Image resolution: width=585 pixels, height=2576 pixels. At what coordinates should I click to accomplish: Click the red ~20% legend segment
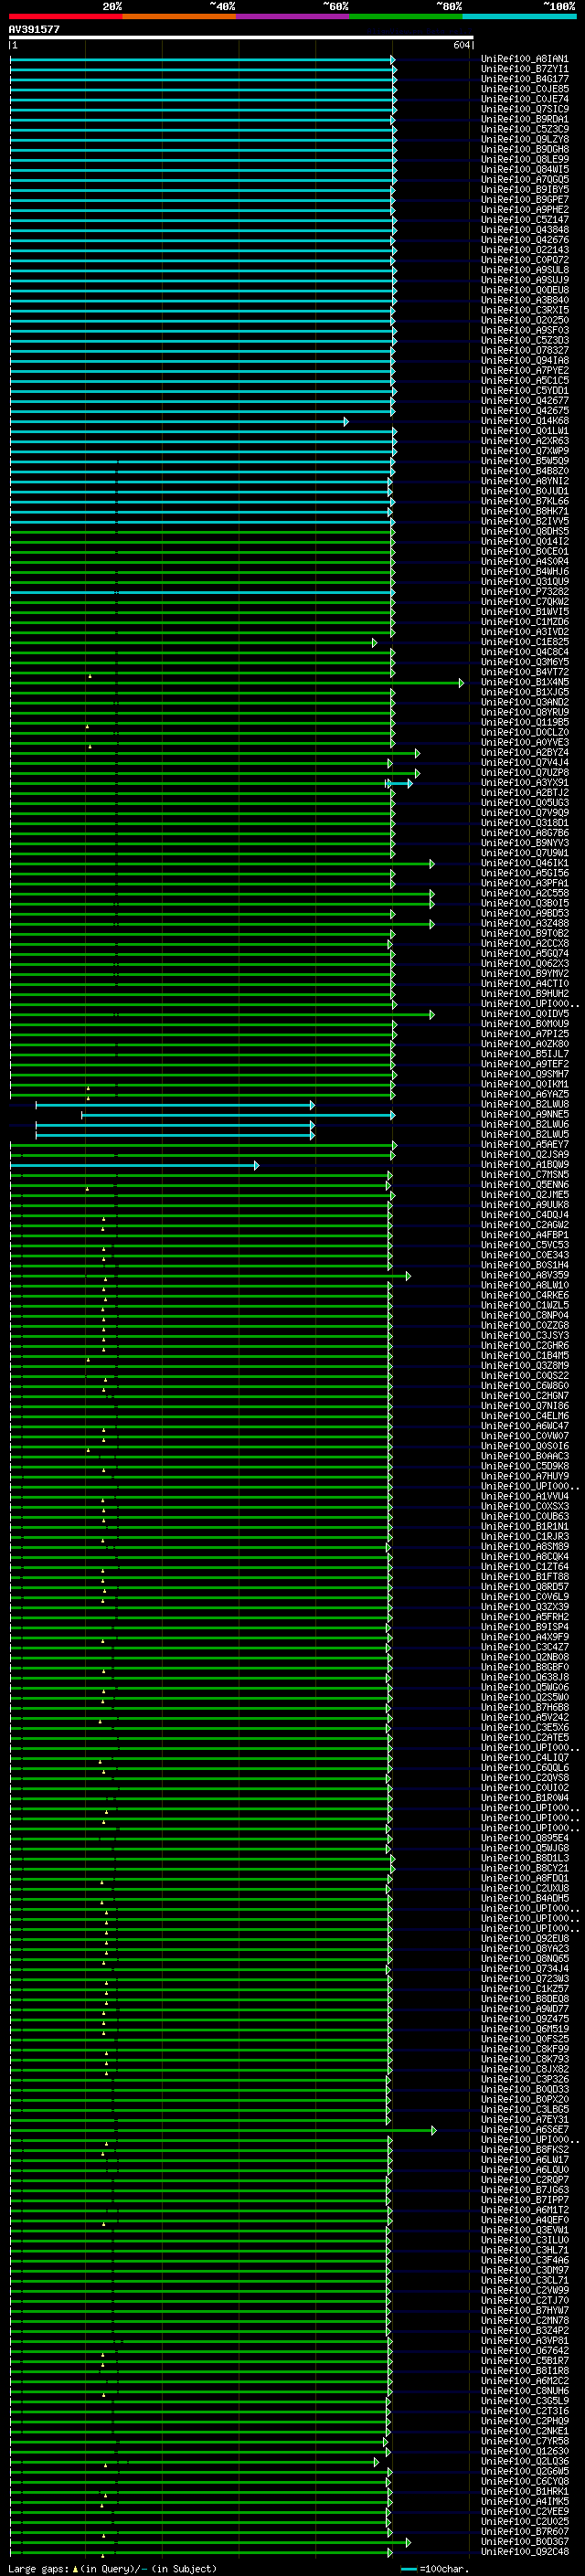tap(66, 16)
